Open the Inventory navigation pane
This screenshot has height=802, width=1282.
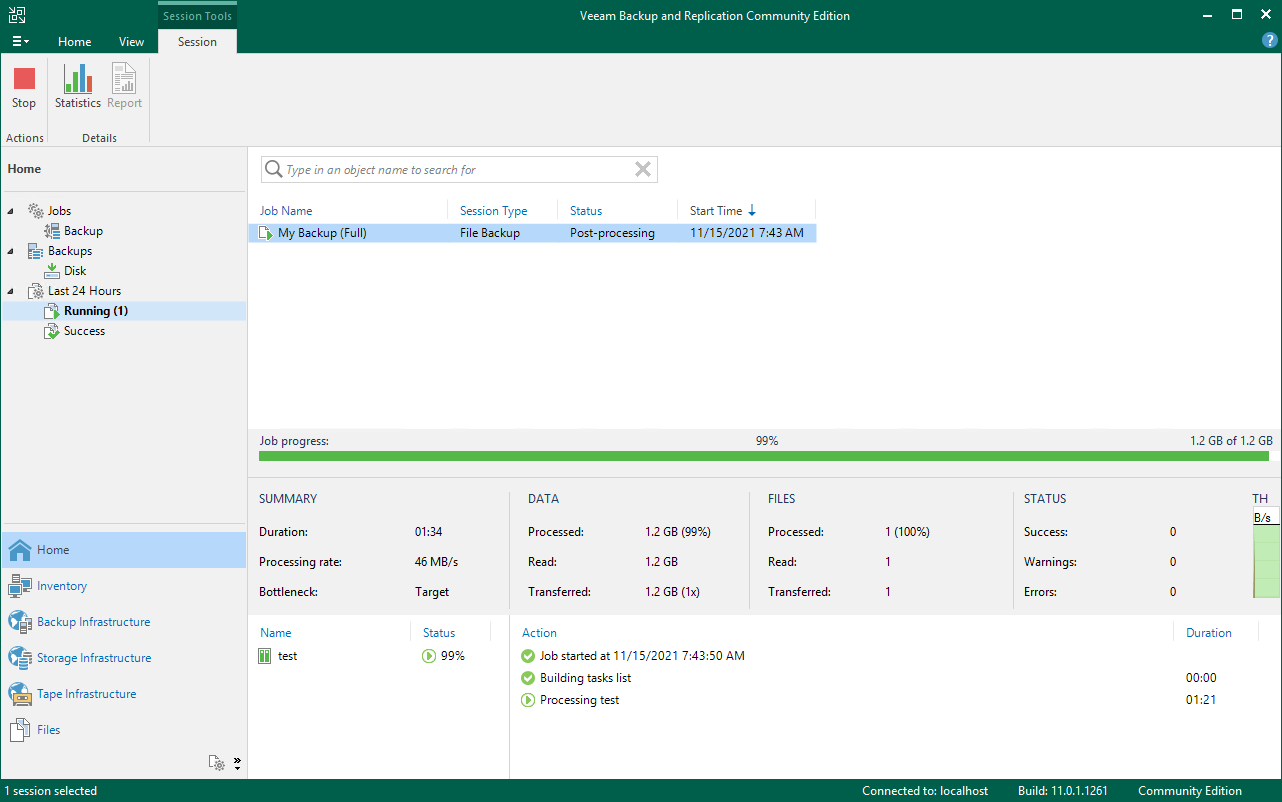click(x=123, y=586)
